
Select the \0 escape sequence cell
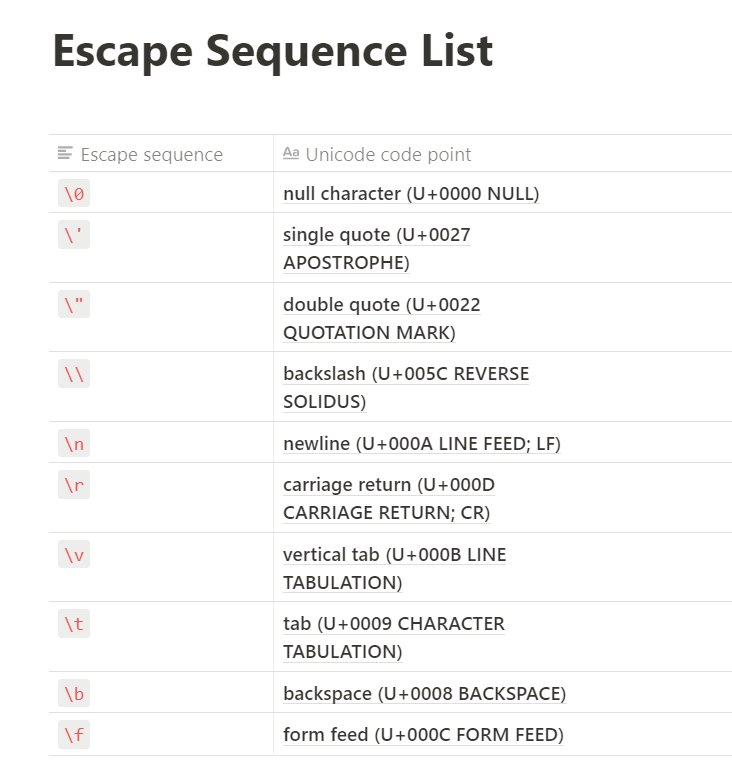point(161,193)
